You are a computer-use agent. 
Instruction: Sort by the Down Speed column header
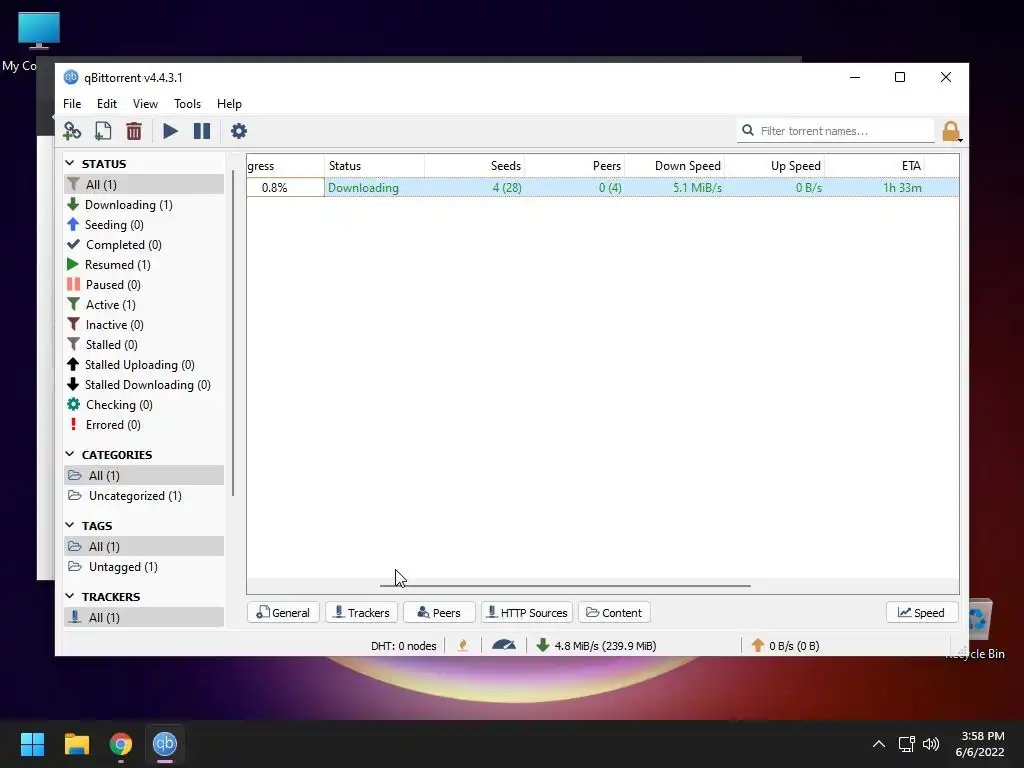click(x=675, y=166)
